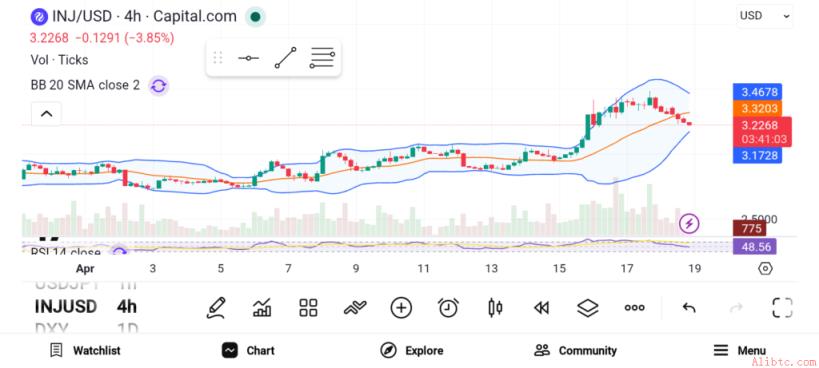Screen dimensions: 819x368
Task: Add symbol with plus circle icon
Action: (x=401, y=307)
